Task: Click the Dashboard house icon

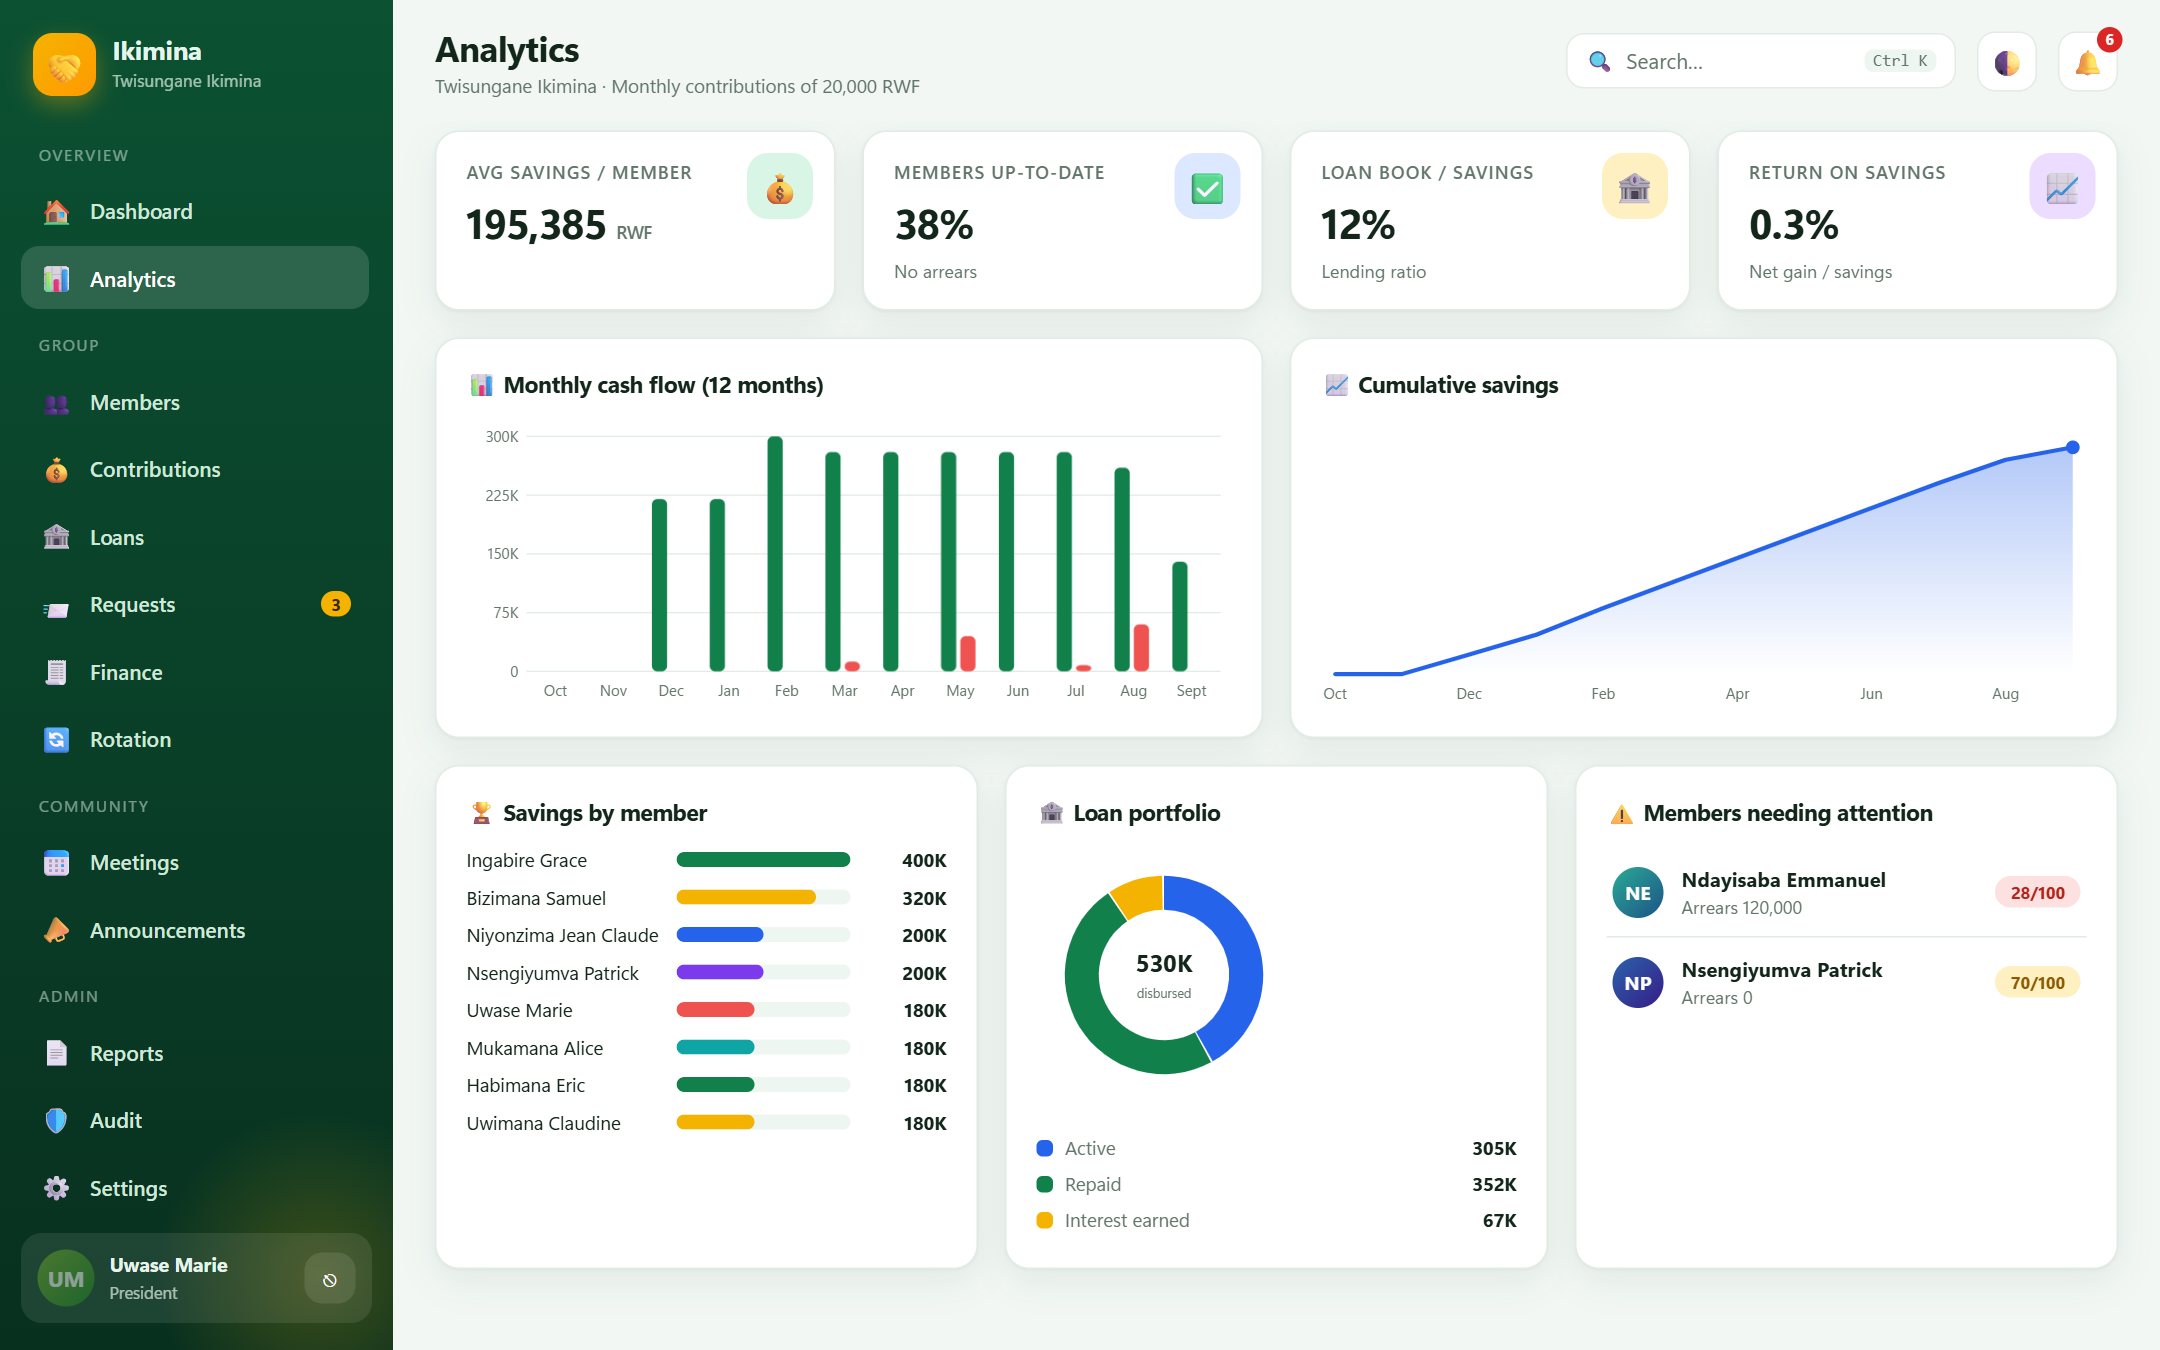Action: (x=57, y=211)
